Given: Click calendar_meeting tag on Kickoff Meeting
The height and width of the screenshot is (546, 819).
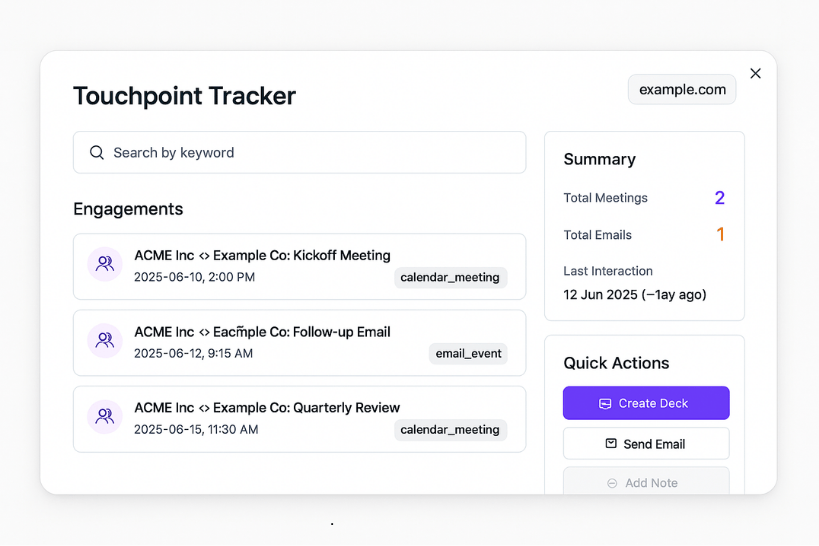Looking at the screenshot, I should [450, 277].
